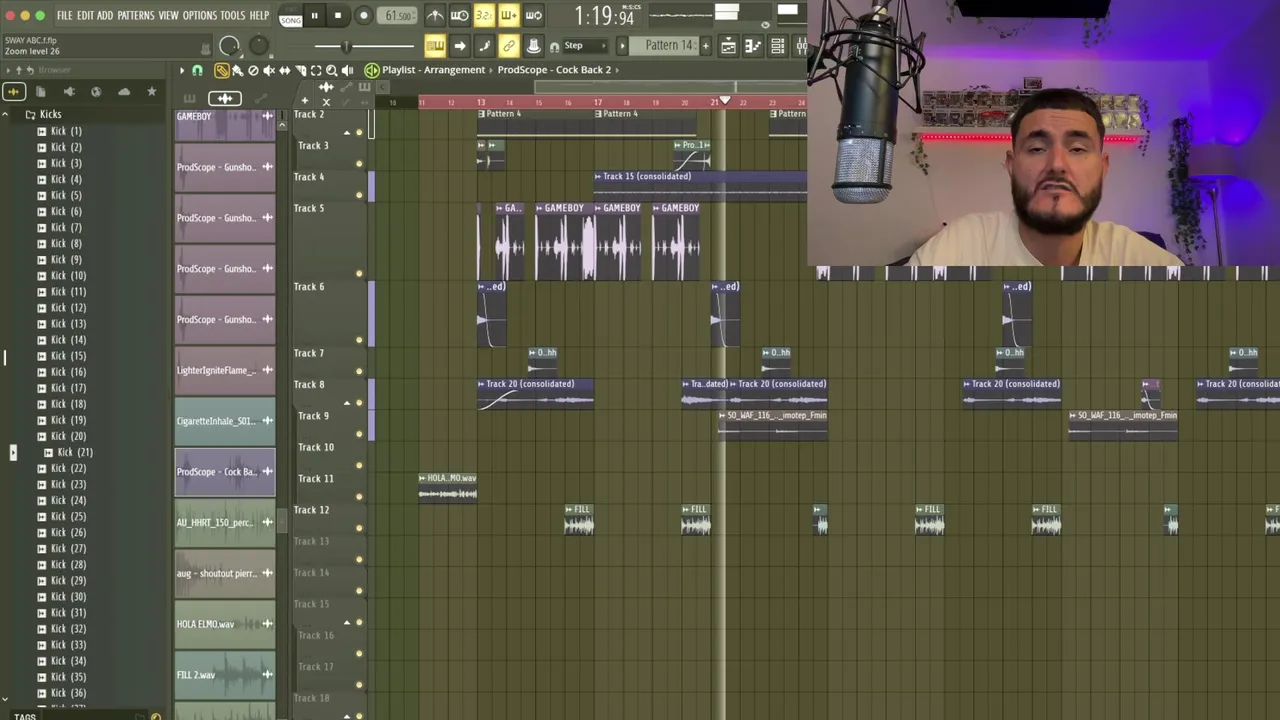Click the transport record button
The width and height of the screenshot is (1280, 720).
[363, 15]
